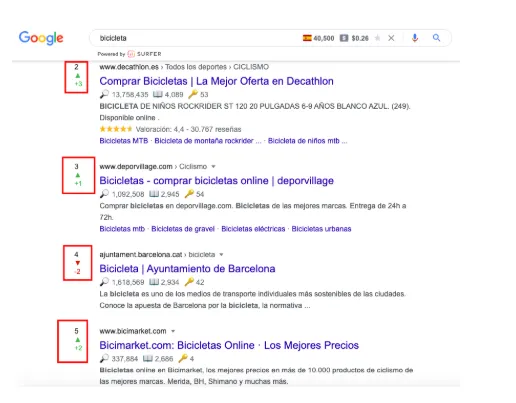Click keyword key icon showing 54
The image size is (516, 403).
click(189, 194)
